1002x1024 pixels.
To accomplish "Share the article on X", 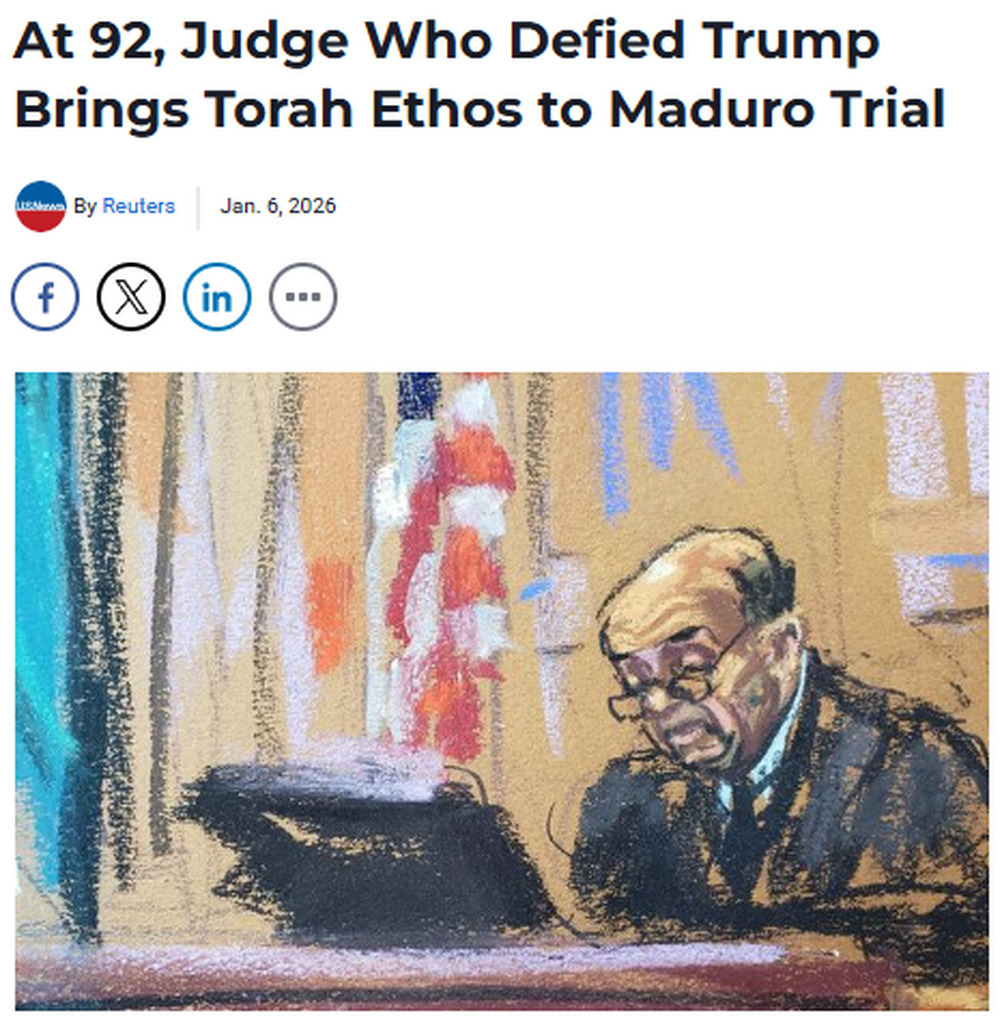I will [x=131, y=297].
